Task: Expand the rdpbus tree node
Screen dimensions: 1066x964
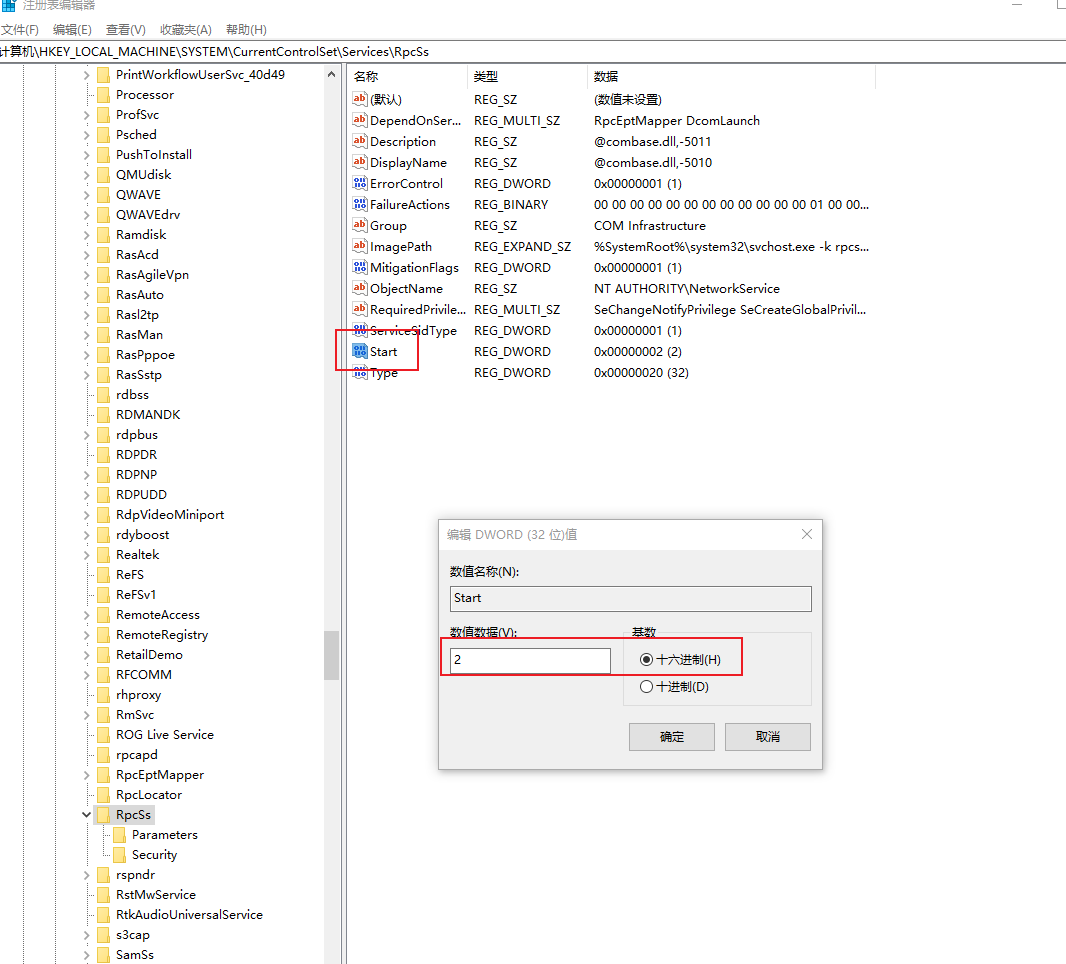Action: coord(87,435)
